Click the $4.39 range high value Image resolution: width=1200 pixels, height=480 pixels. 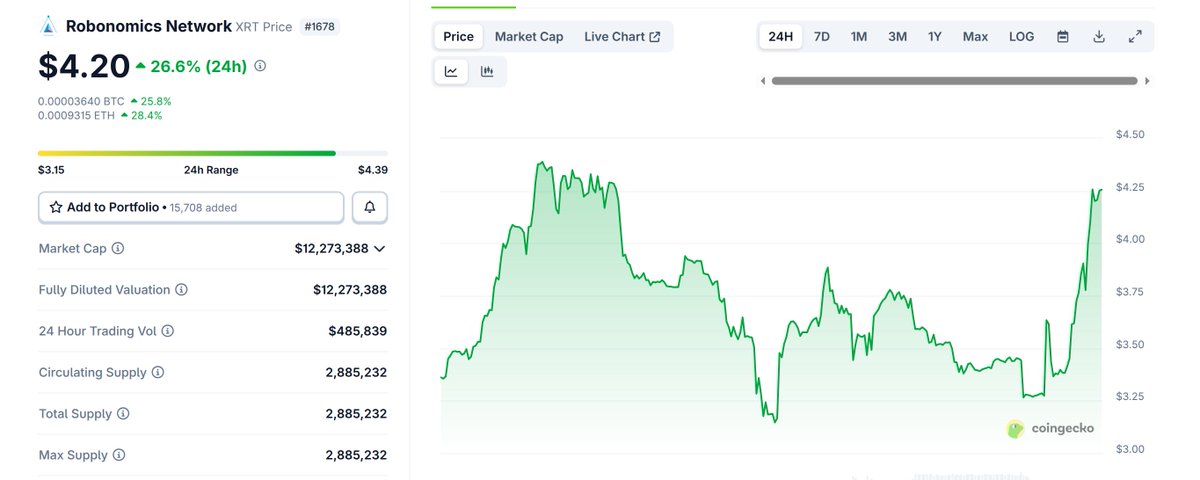tap(373, 170)
